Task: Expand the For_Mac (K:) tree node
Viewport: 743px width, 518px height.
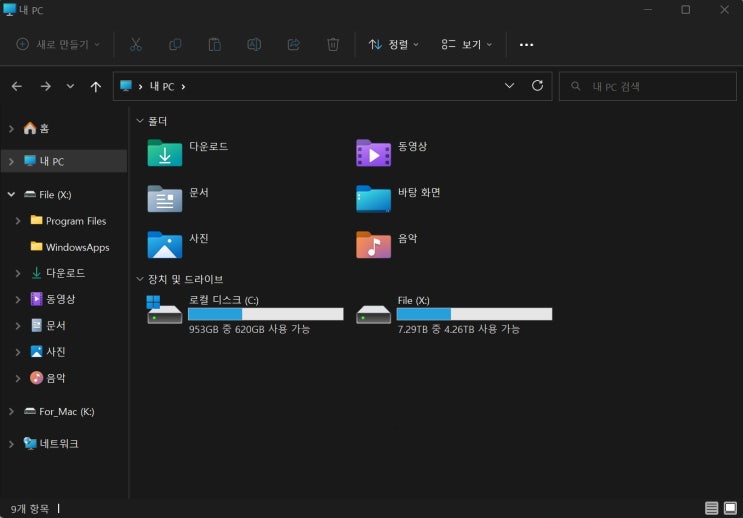Action: [x=11, y=411]
